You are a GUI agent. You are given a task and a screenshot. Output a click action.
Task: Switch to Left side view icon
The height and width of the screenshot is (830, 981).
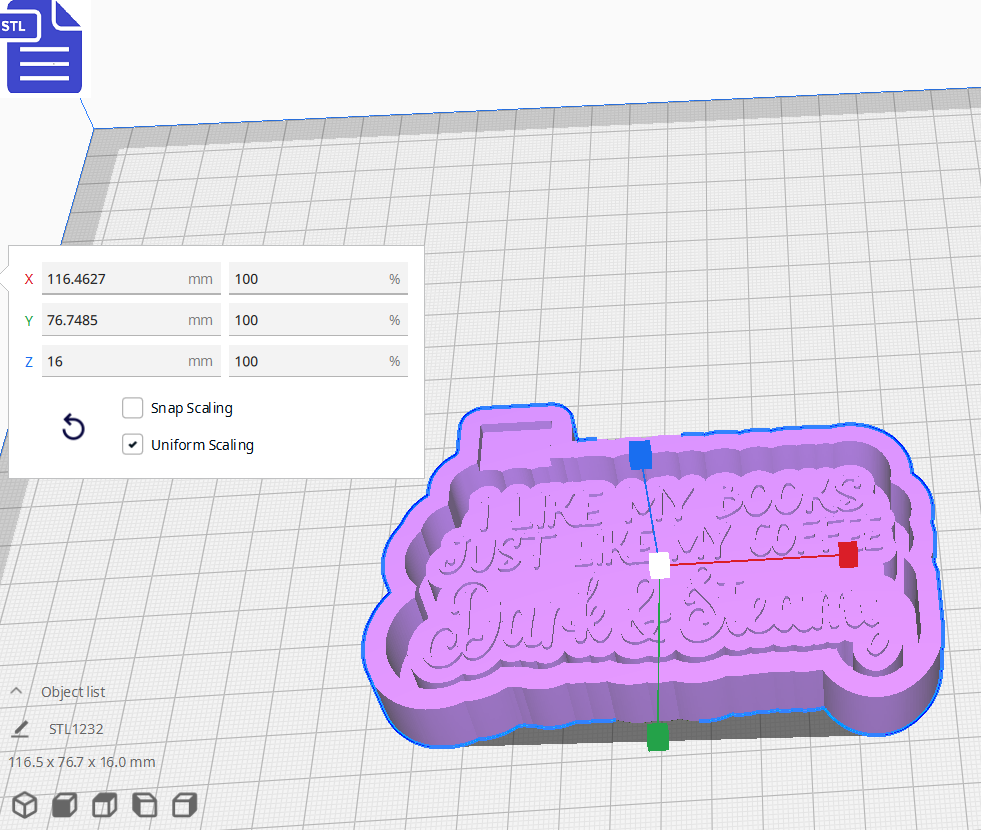point(143,805)
